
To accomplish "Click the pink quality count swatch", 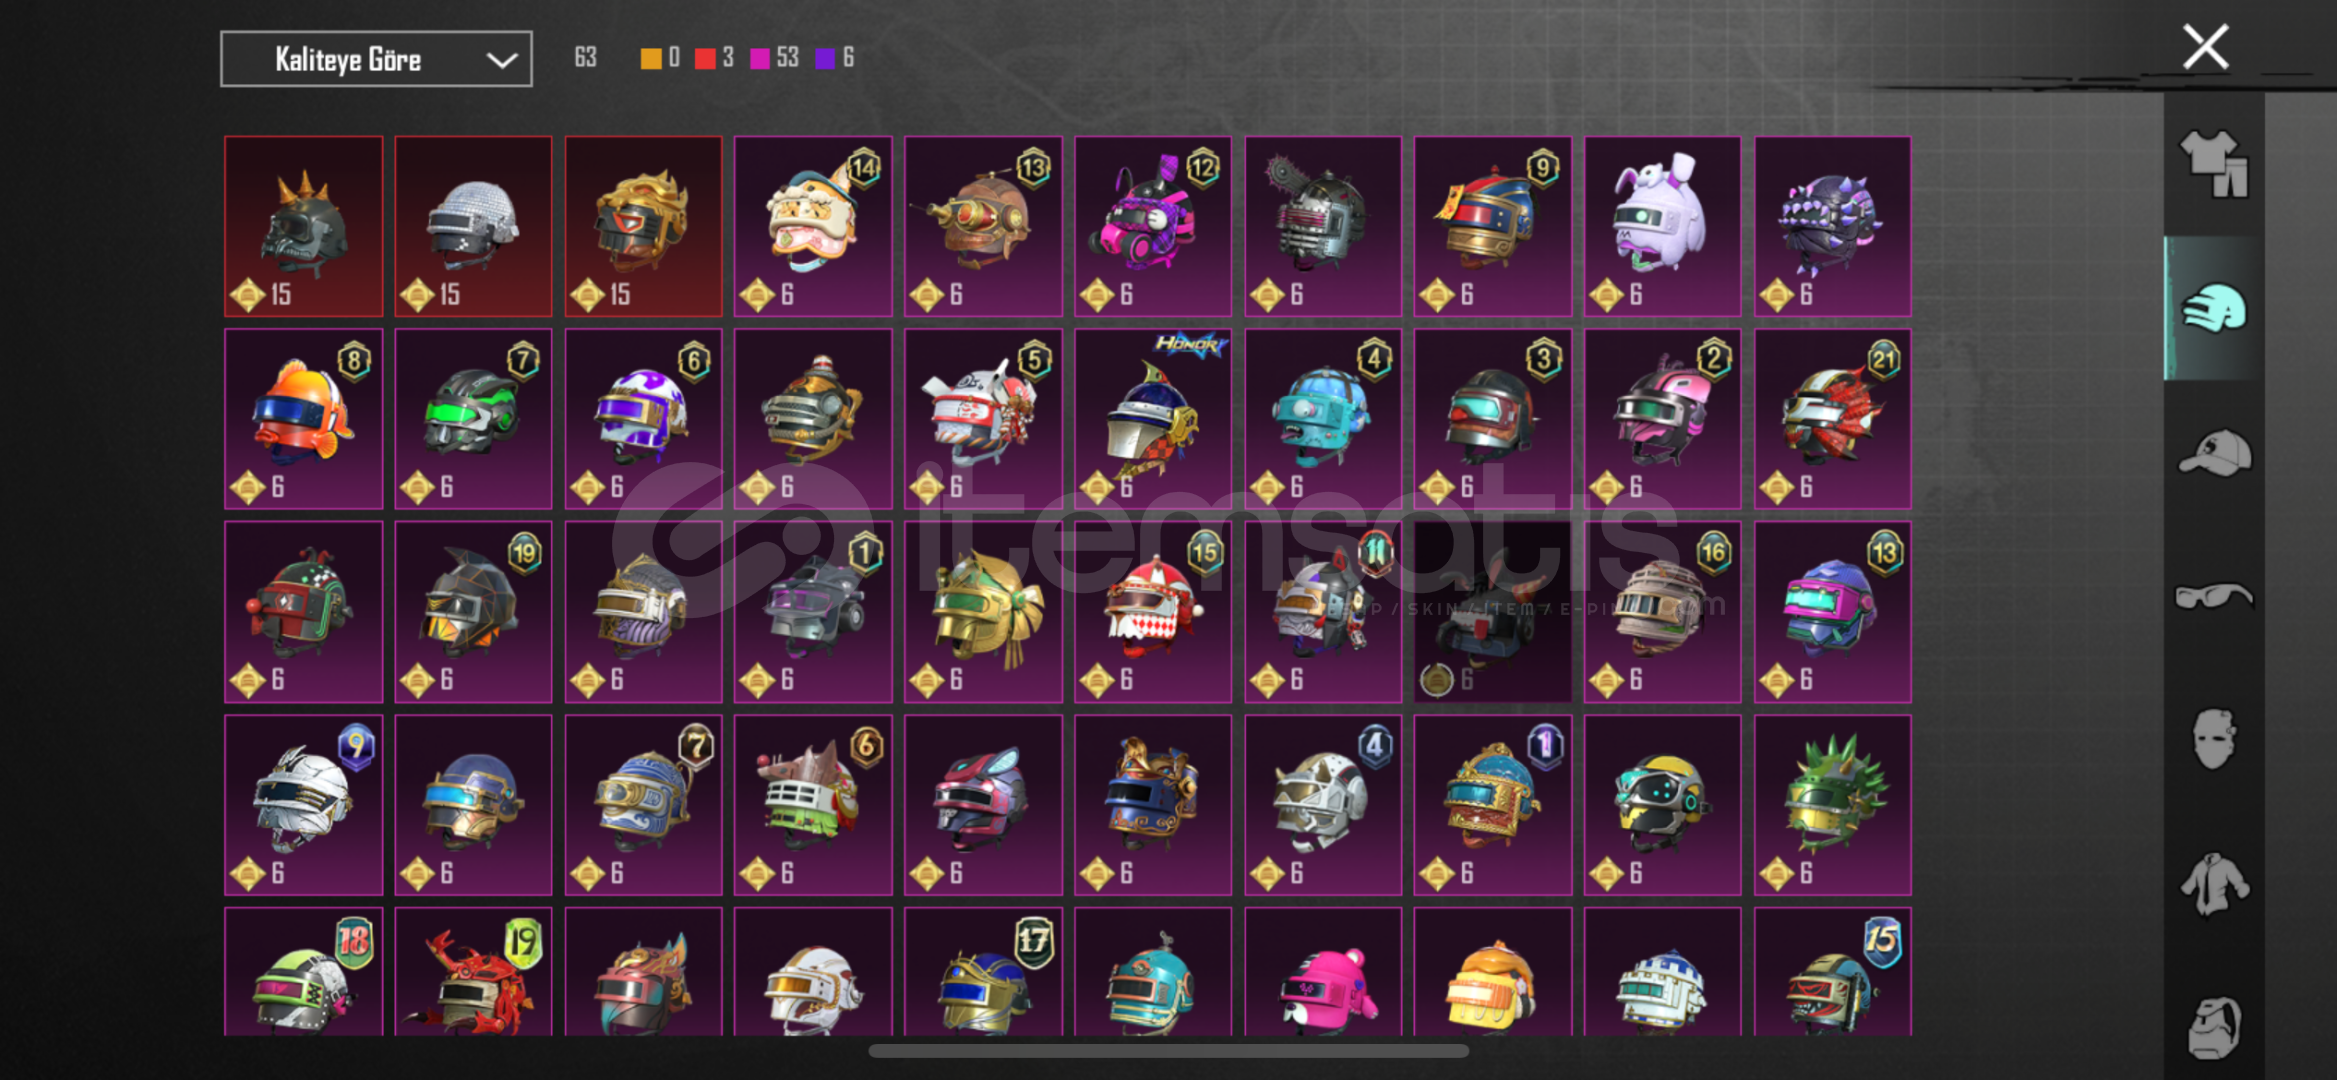I will click(x=760, y=58).
